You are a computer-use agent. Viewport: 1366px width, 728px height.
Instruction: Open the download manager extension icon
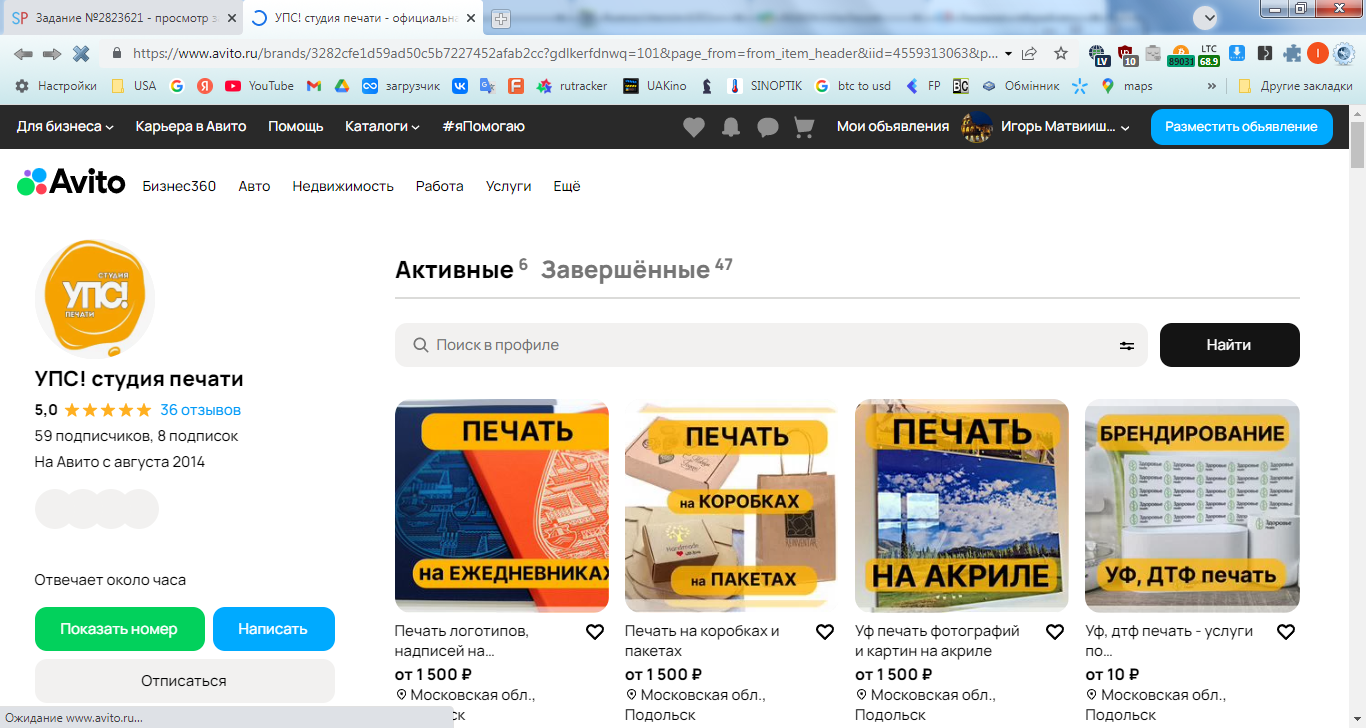point(1237,53)
